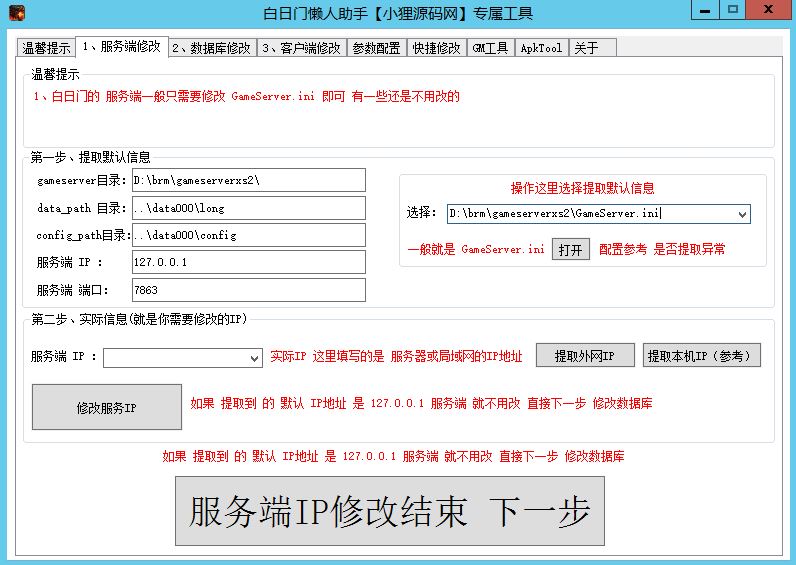
Task: Click the 打开 button
Action: point(570,249)
